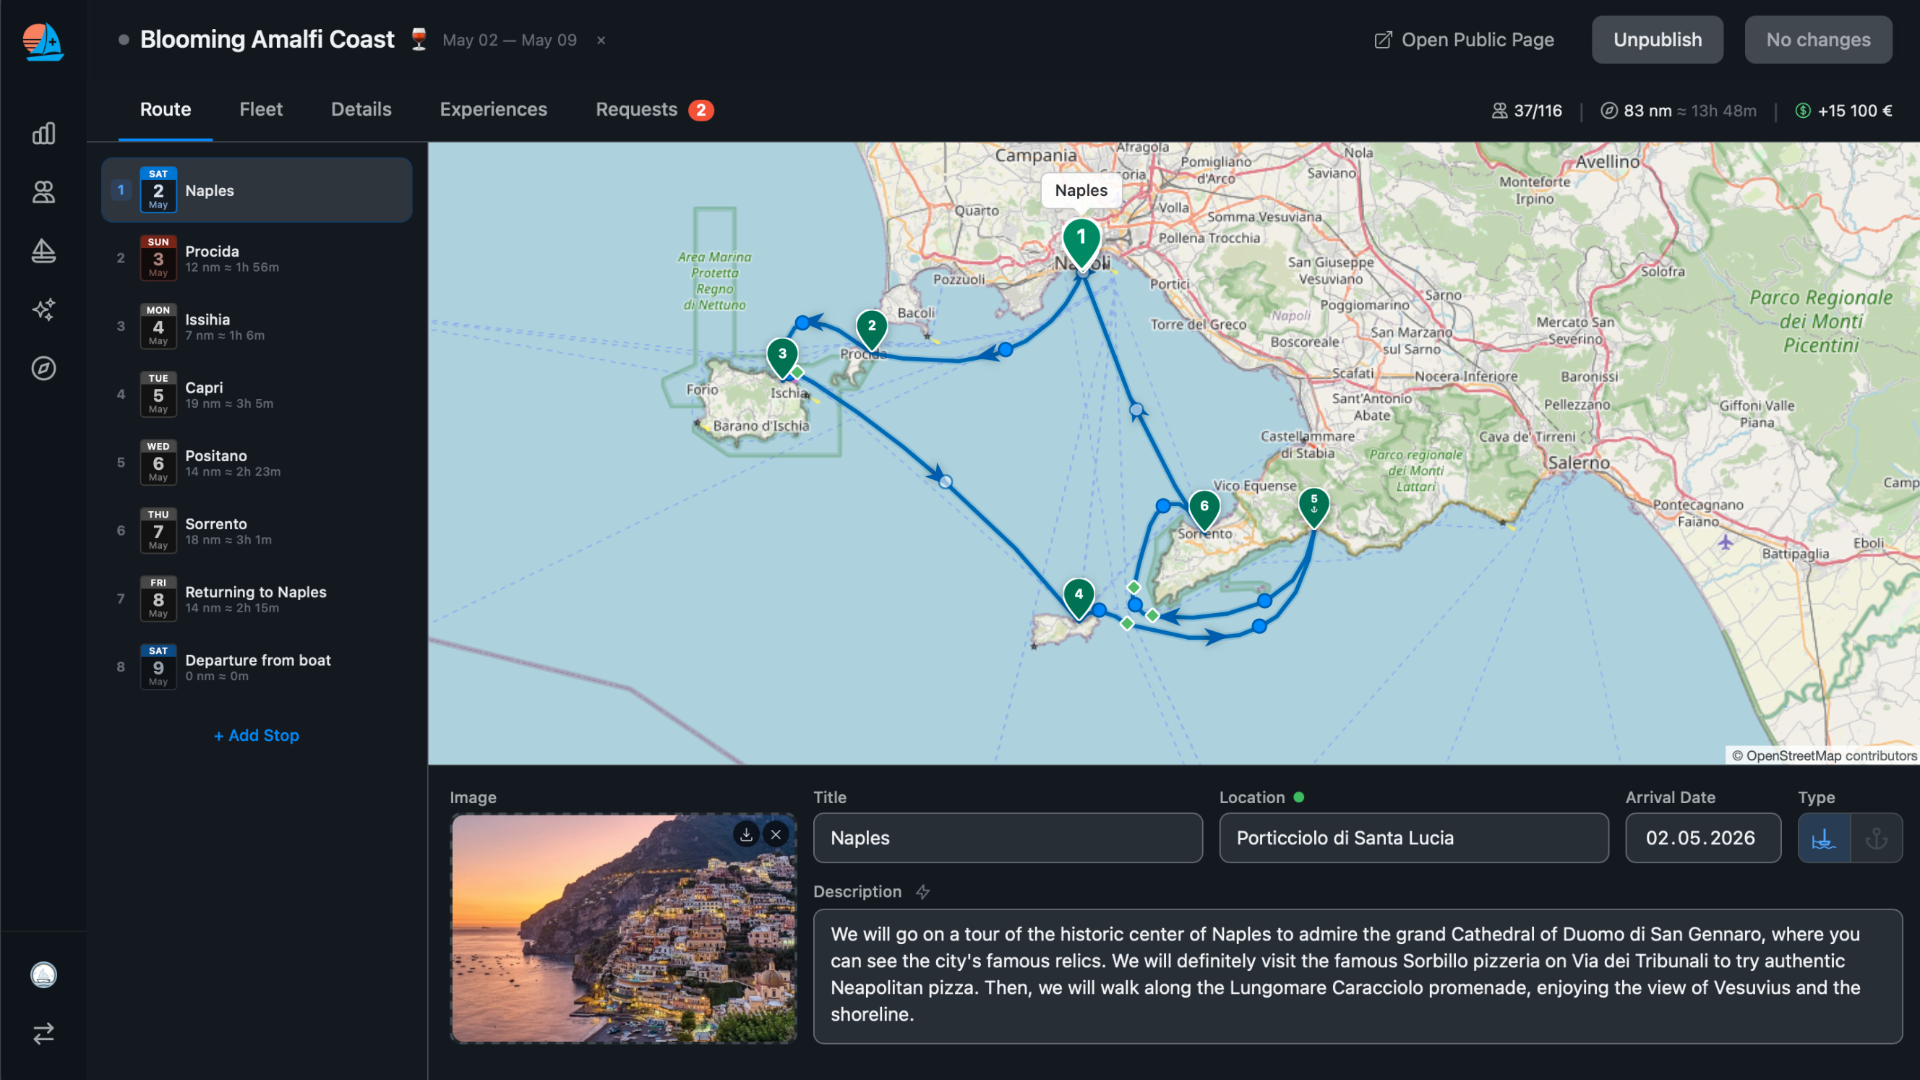
Task: Generate description using the AI sparkle icon
Action: point(923,892)
